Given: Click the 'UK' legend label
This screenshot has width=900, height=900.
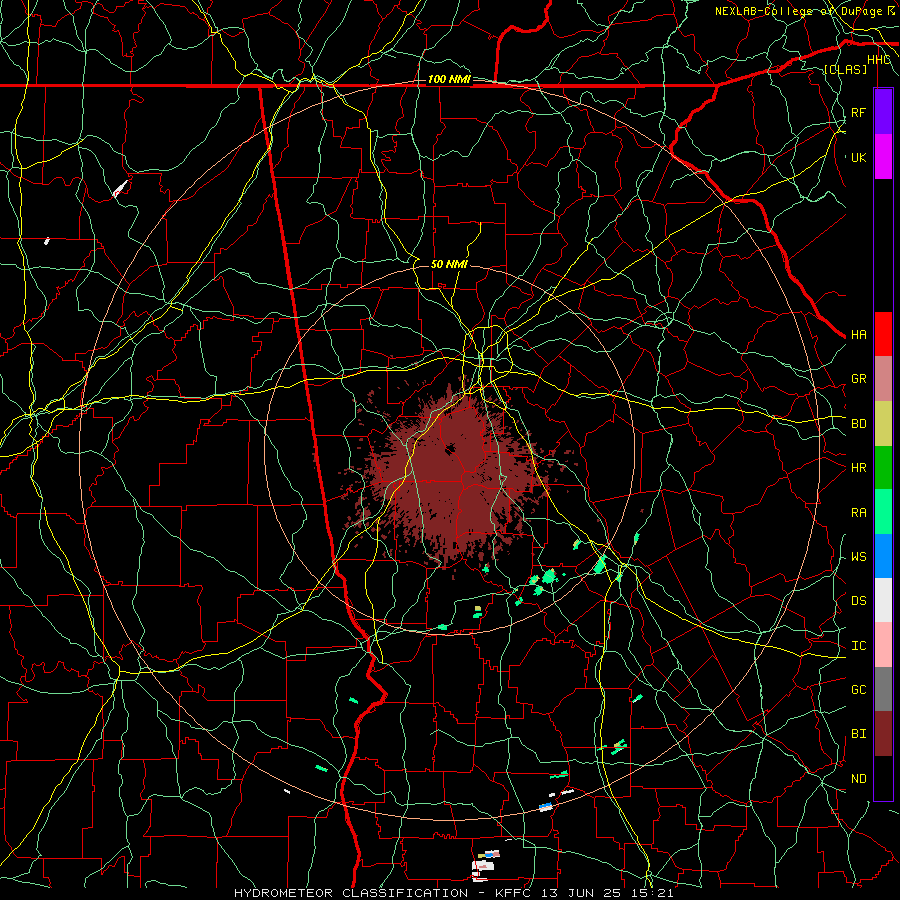Looking at the screenshot, I should 858,157.
